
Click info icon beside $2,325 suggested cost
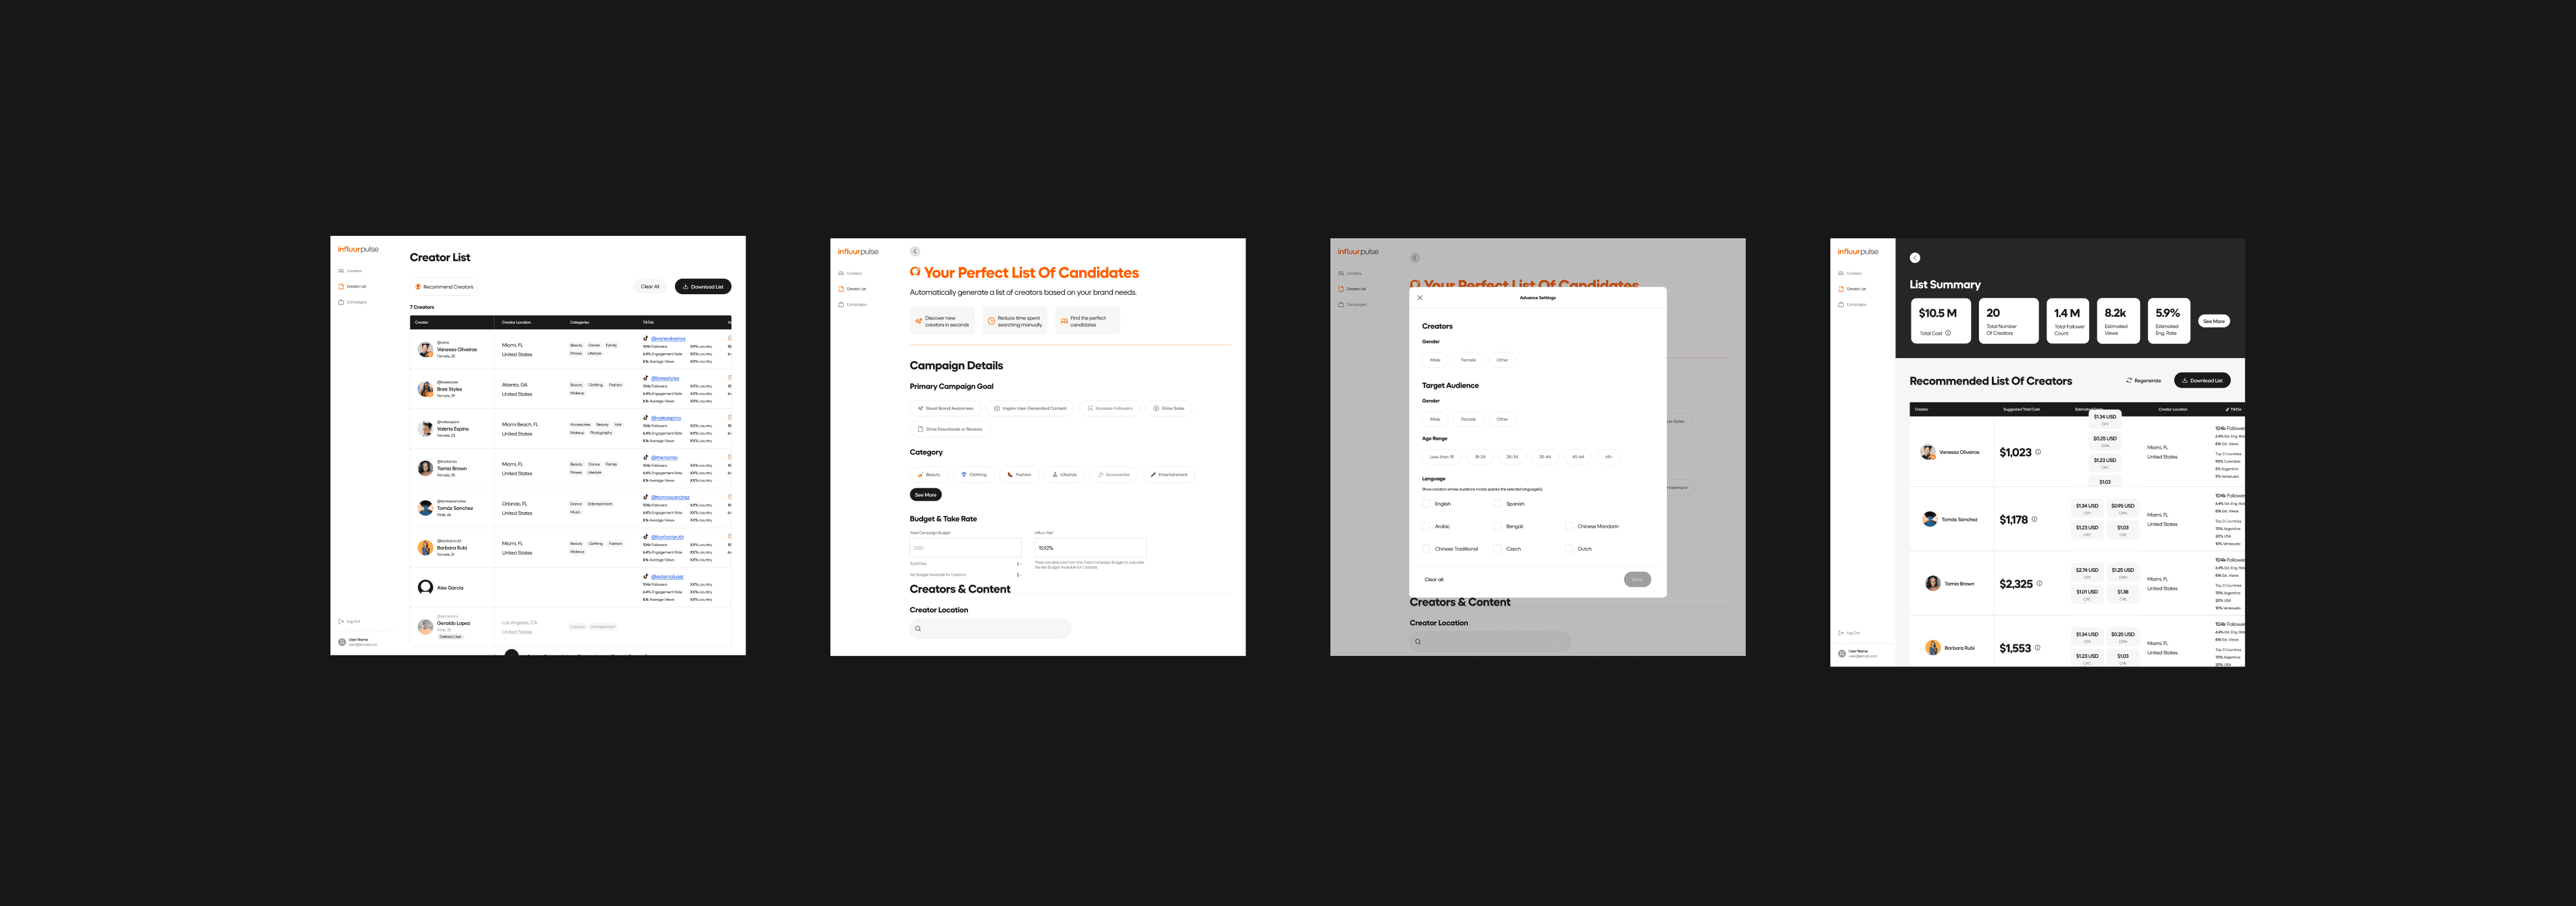click(2039, 584)
